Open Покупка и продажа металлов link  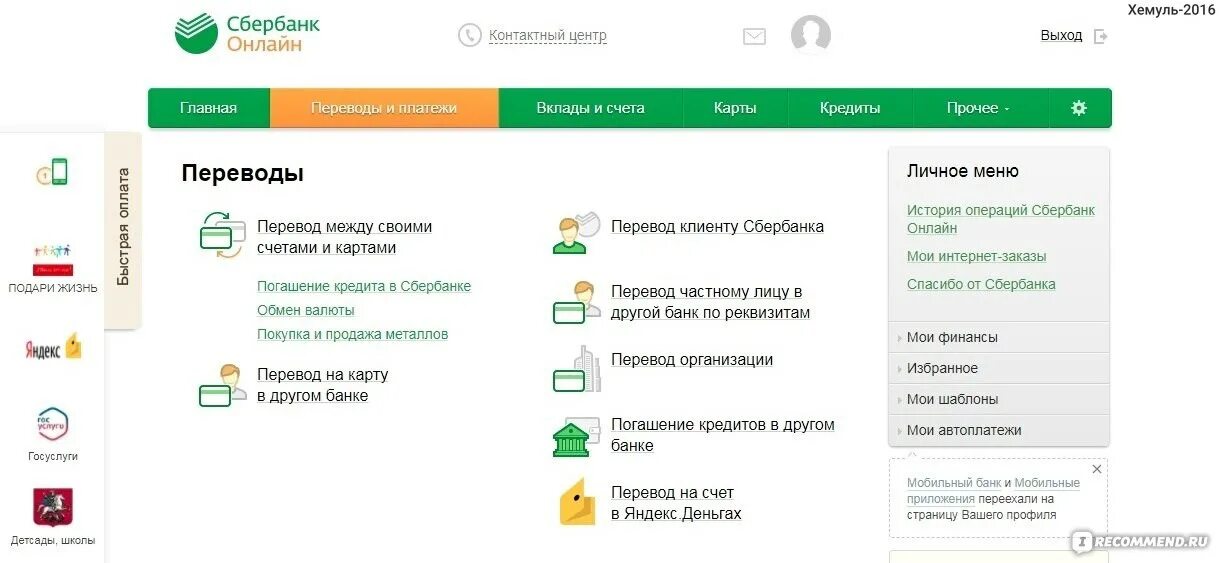click(x=352, y=334)
